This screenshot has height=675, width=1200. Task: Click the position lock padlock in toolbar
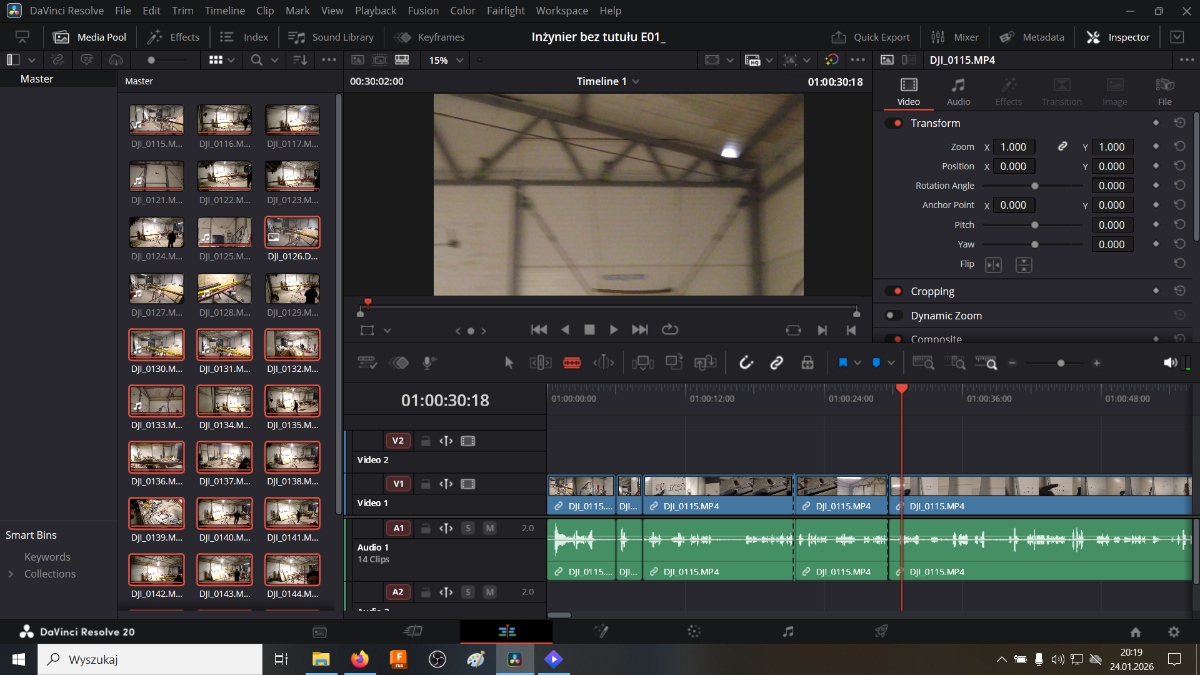pos(807,363)
